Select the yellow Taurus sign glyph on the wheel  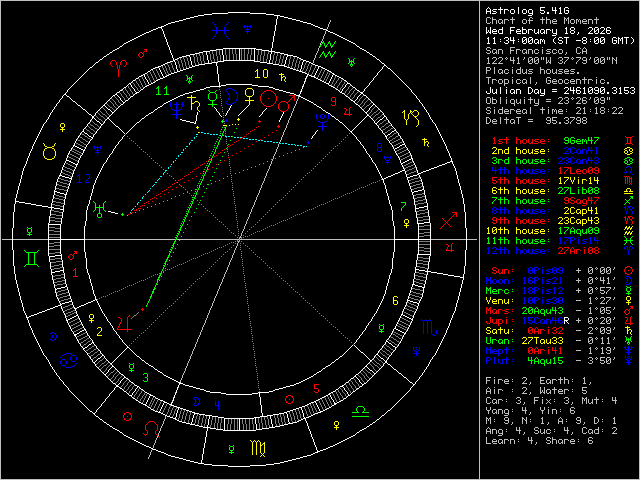49,152
